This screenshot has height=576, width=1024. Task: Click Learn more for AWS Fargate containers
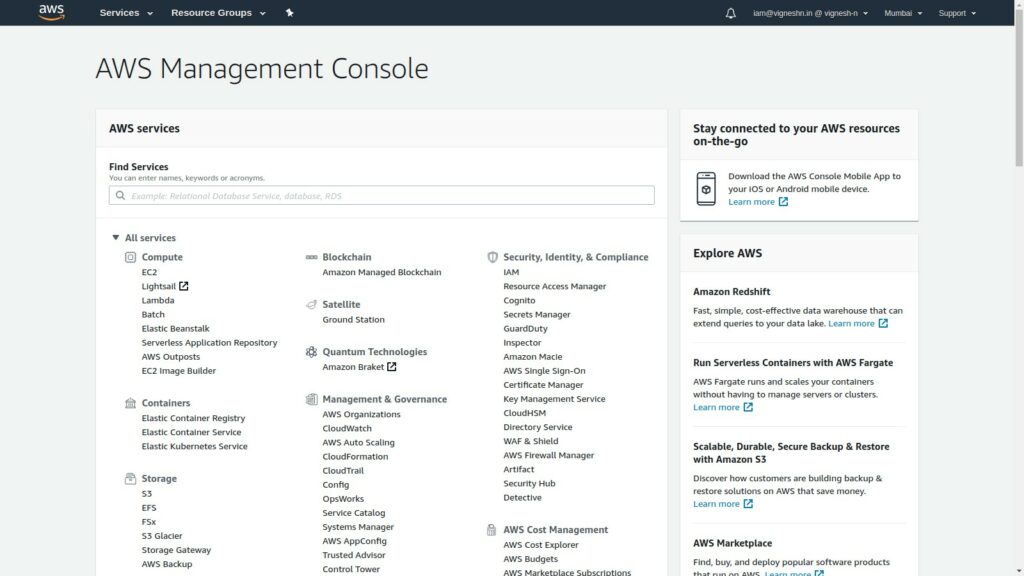pos(716,407)
